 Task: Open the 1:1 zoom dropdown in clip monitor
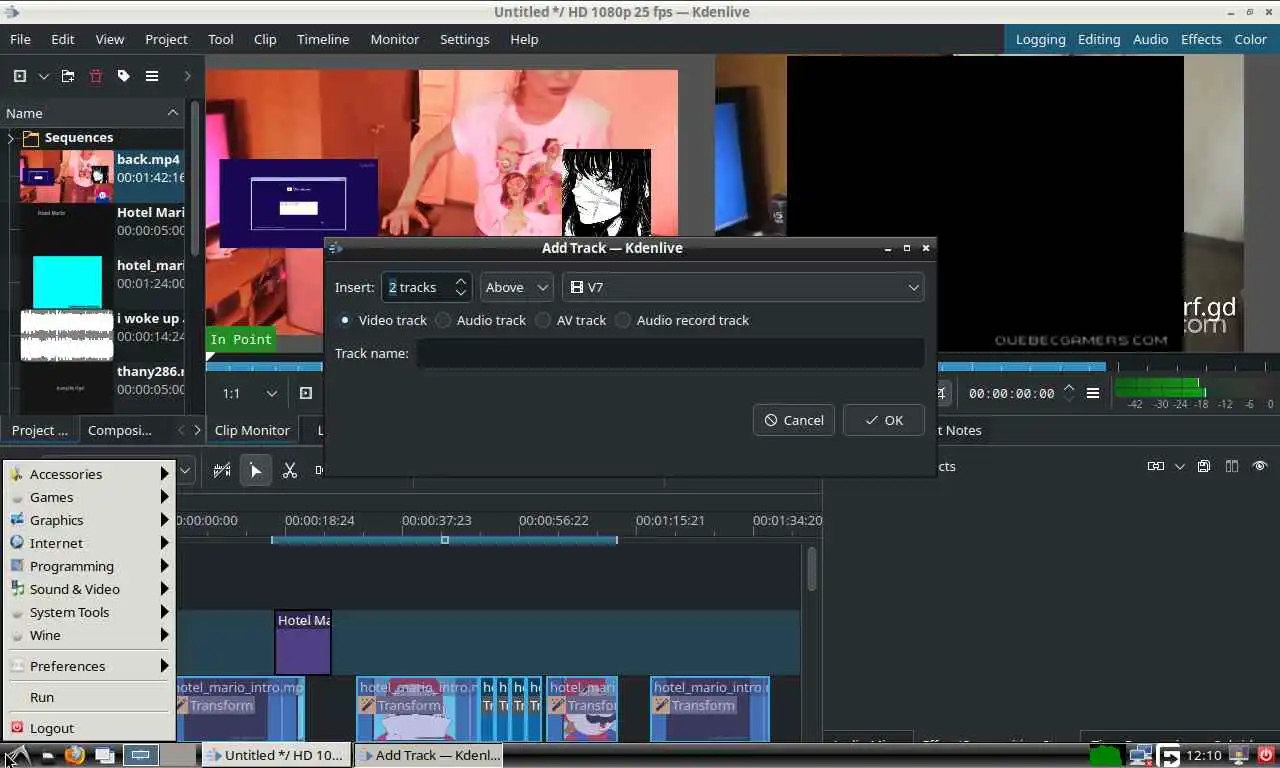coord(249,393)
